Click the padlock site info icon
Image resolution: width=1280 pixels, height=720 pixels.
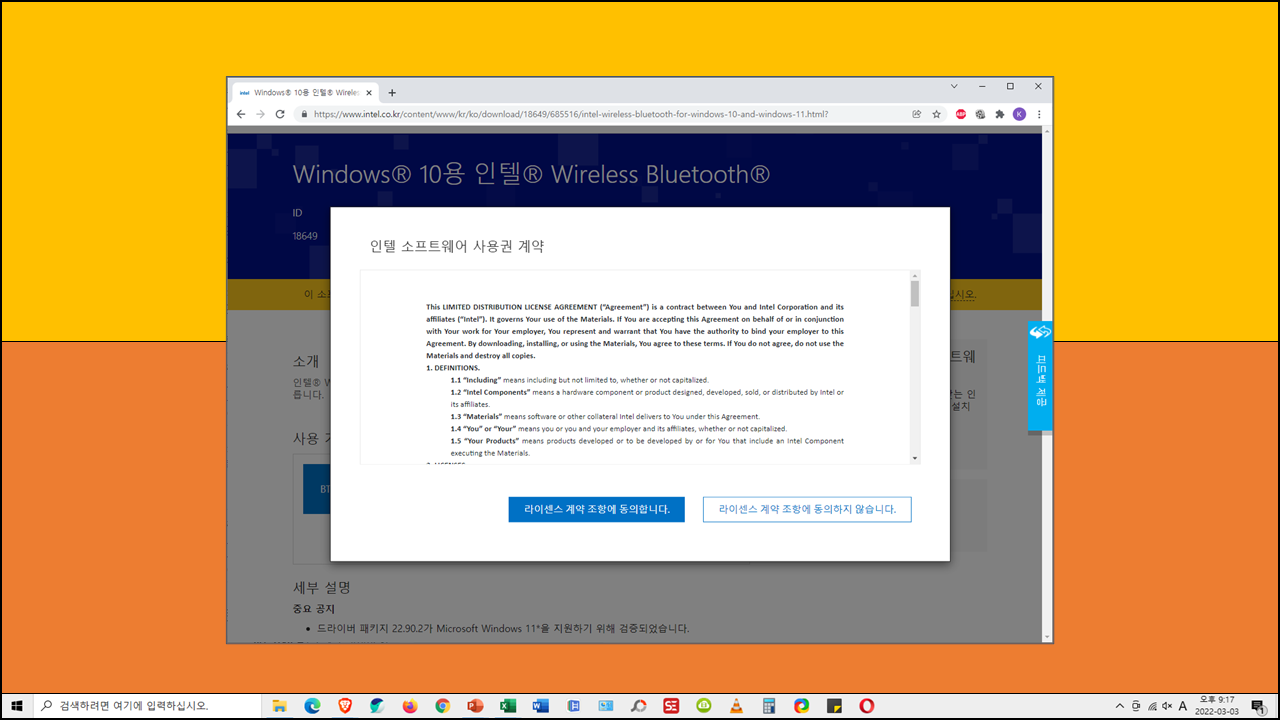click(305, 114)
